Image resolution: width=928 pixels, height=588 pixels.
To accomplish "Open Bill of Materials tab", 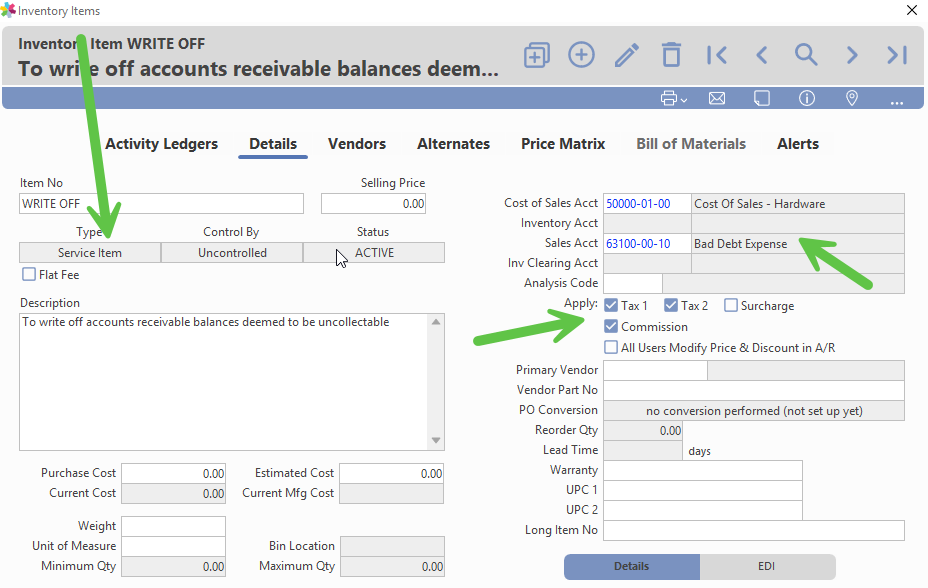I will 691,144.
